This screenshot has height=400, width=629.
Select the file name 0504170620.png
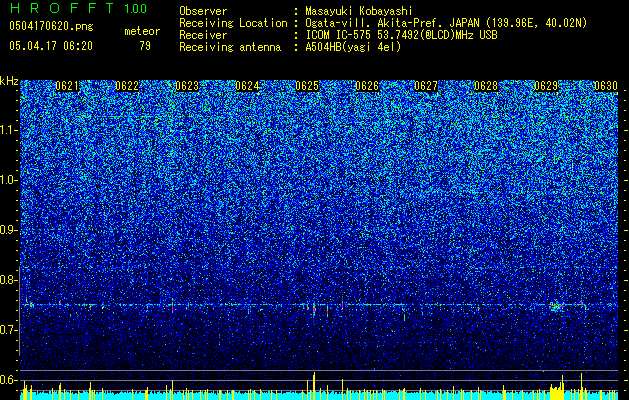[51, 26]
